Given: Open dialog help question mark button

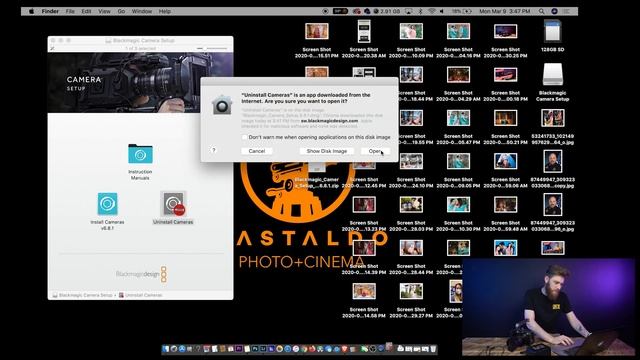Looking at the screenshot, I should pos(213,150).
